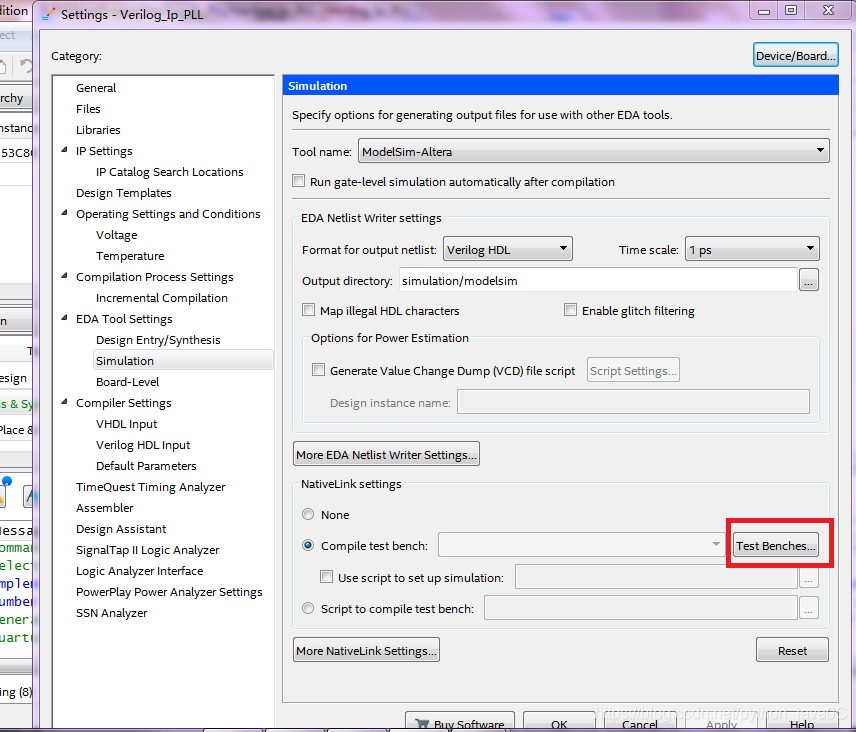Close the Settings window
The image size is (856, 732).
coord(828,10)
